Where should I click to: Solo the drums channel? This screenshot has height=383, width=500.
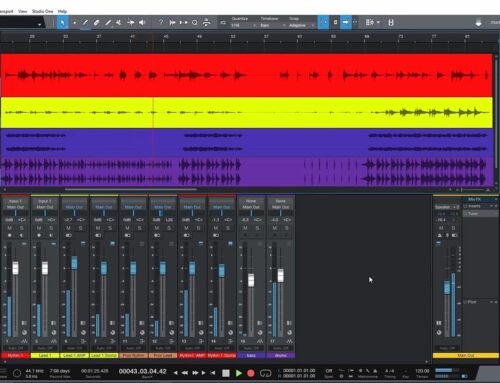287,228
